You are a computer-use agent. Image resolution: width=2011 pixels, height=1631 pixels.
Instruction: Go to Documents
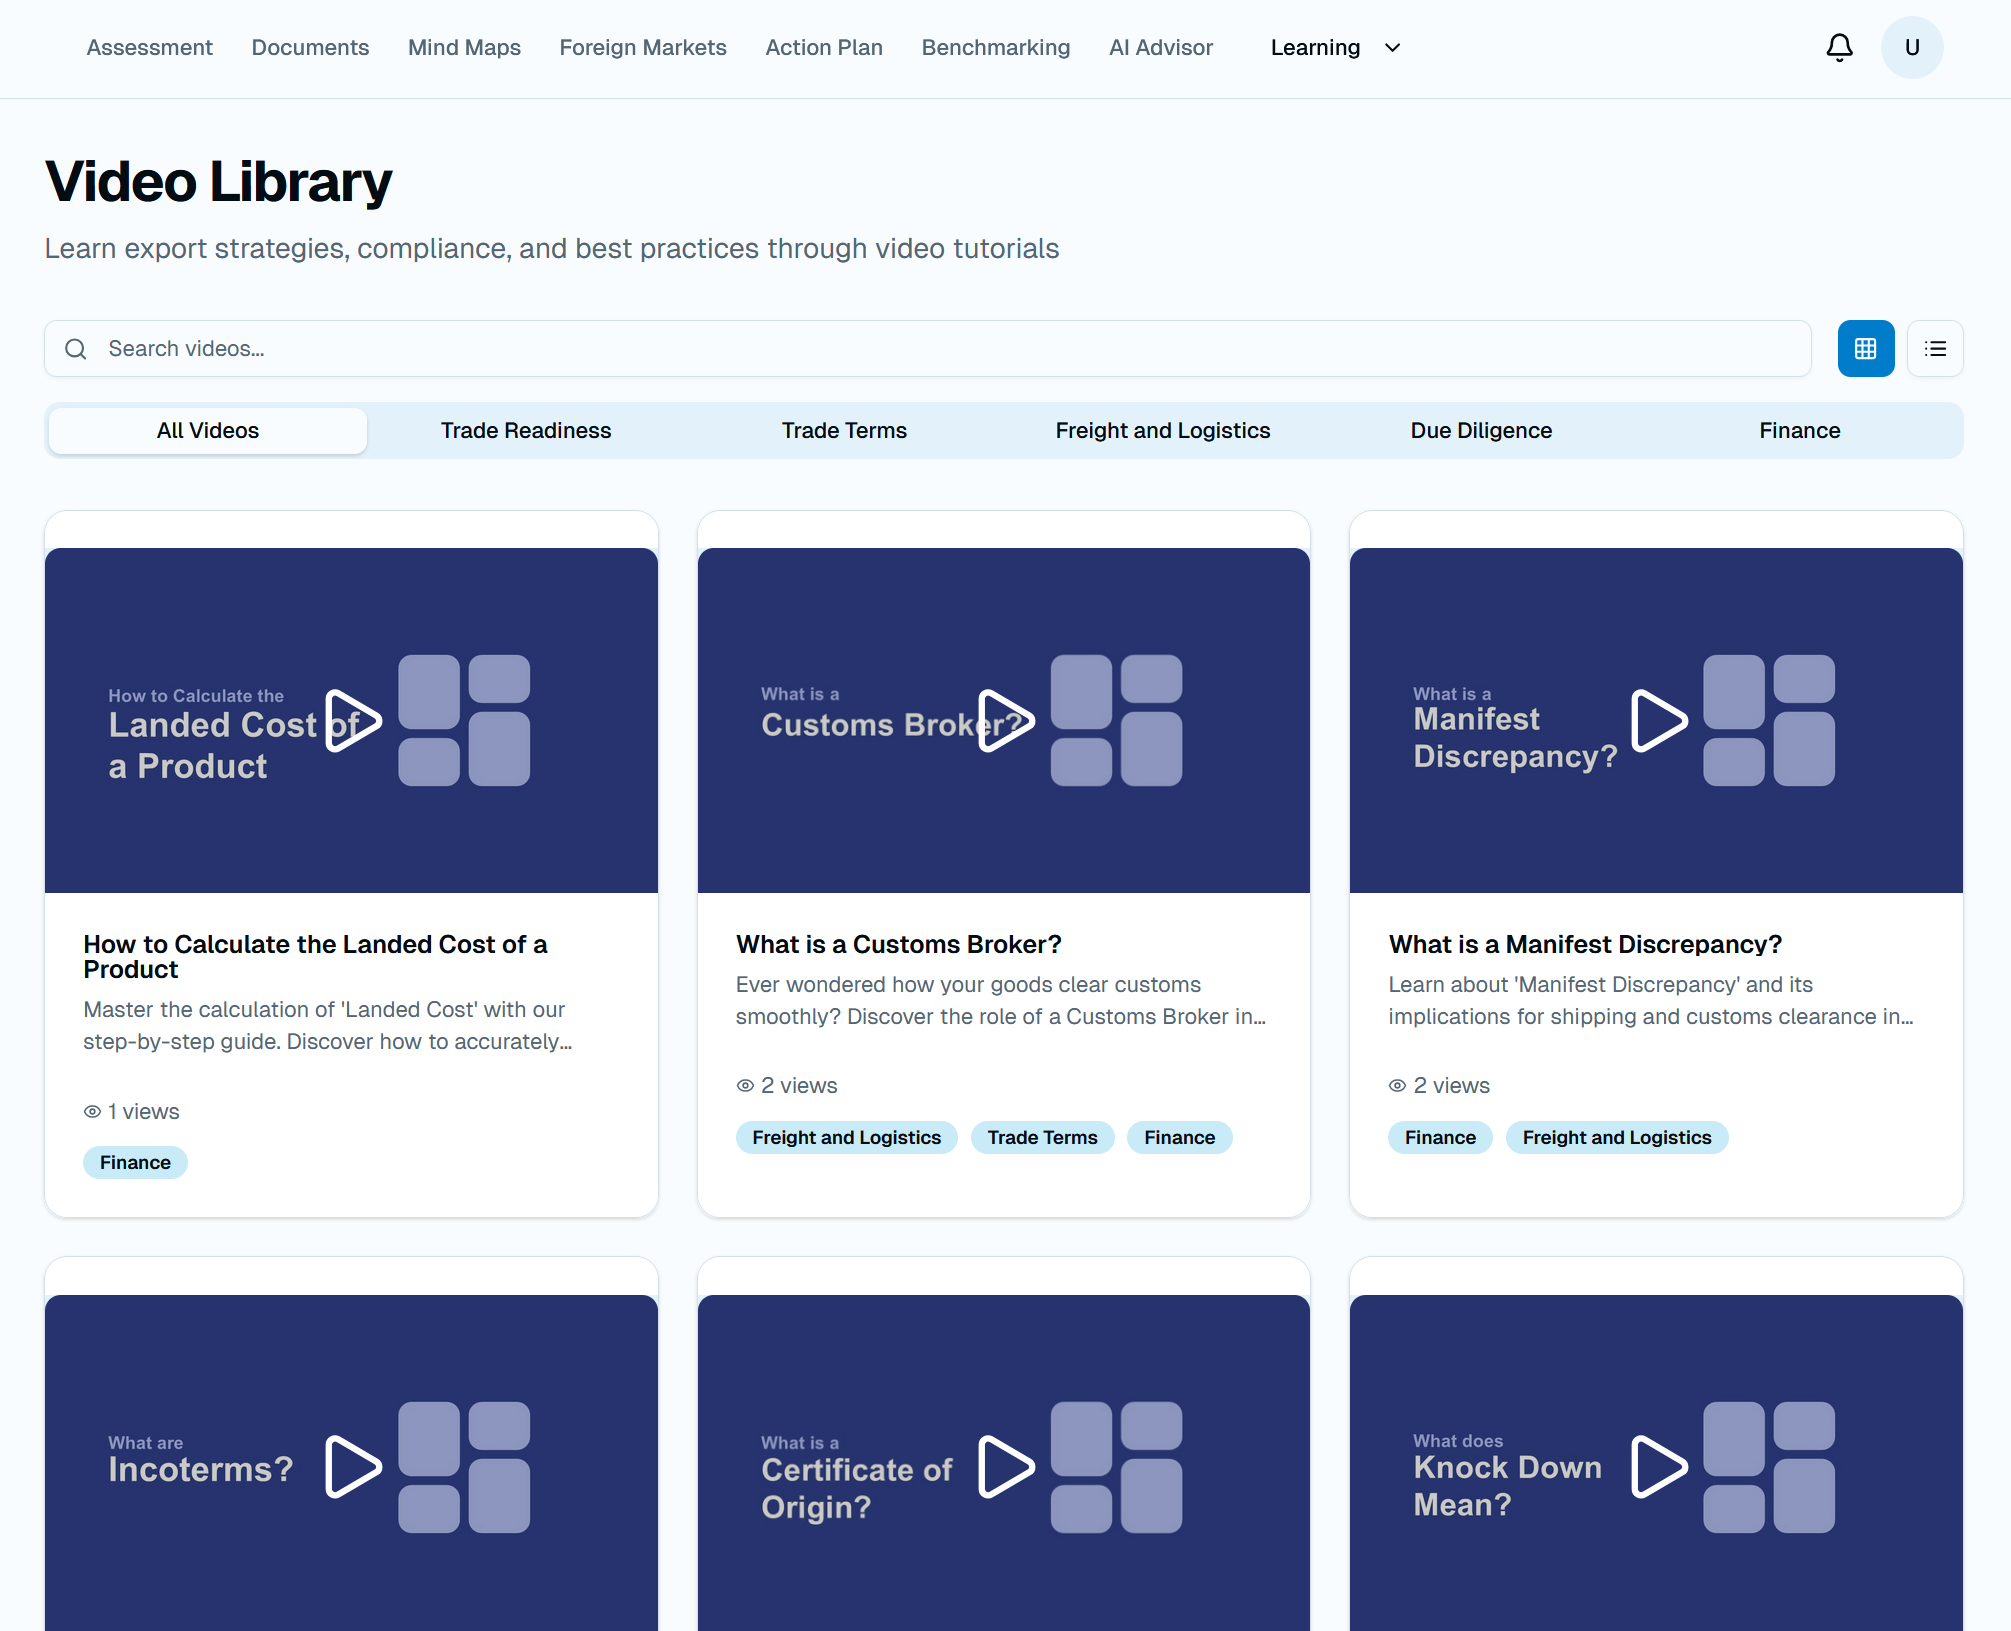tap(310, 48)
